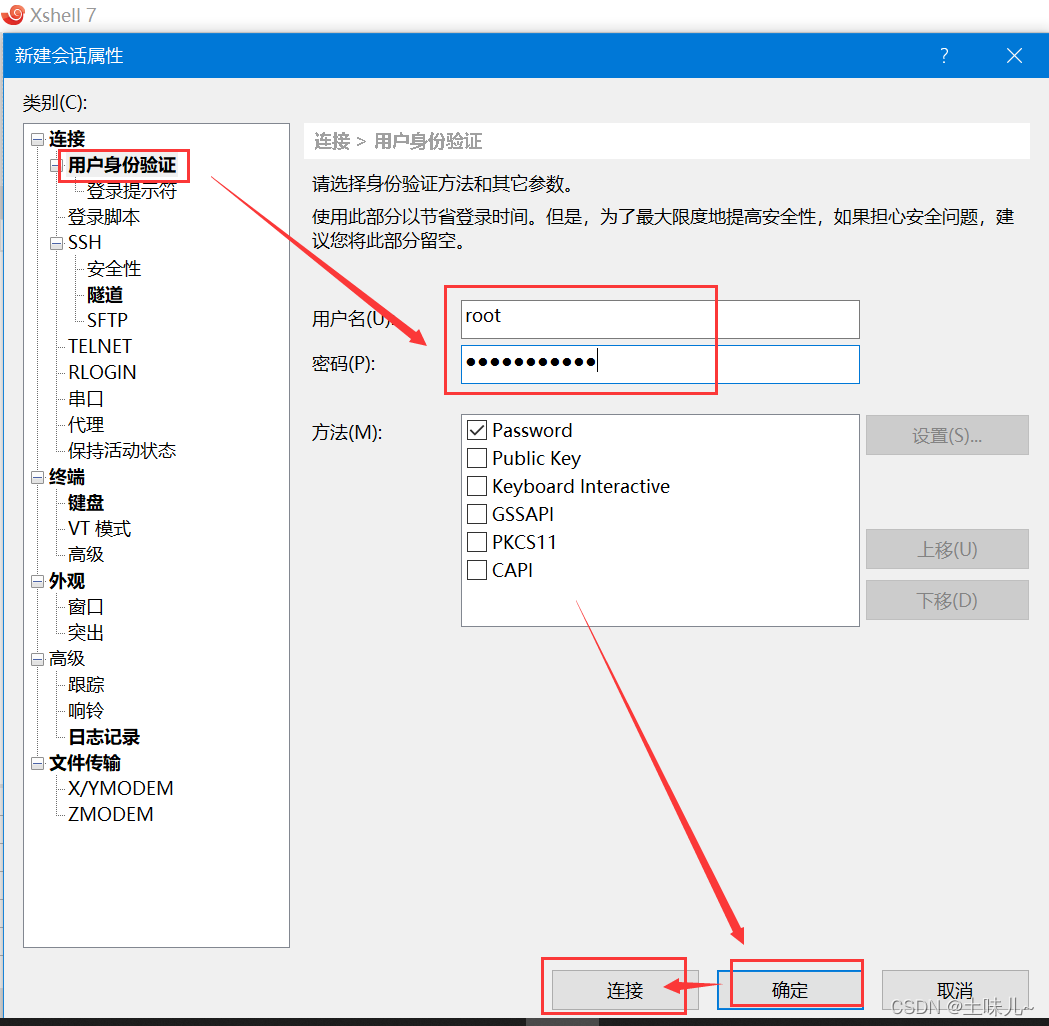Select the 连接 root category
The width and height of the screenshot is (1049, 1026).
(67, 139)
